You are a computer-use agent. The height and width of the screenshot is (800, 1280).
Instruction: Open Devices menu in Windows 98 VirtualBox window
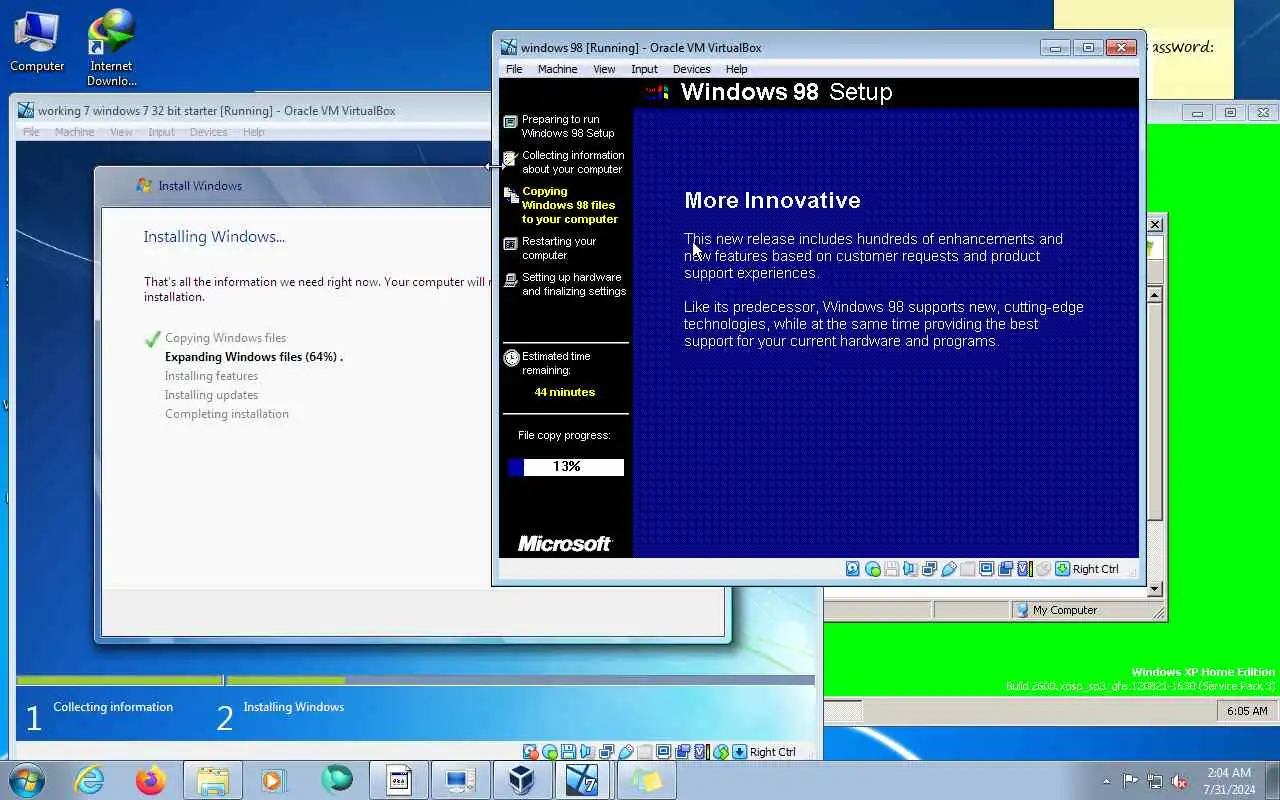(x=691, y=69)
